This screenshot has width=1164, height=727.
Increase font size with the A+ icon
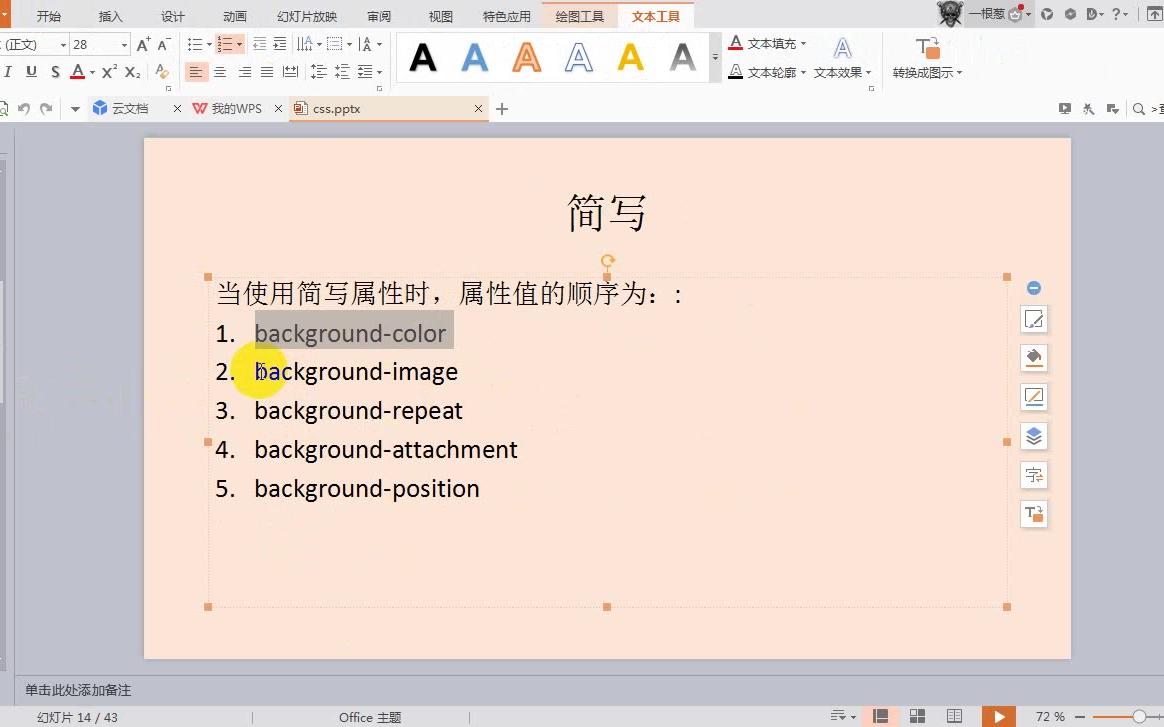143,44
